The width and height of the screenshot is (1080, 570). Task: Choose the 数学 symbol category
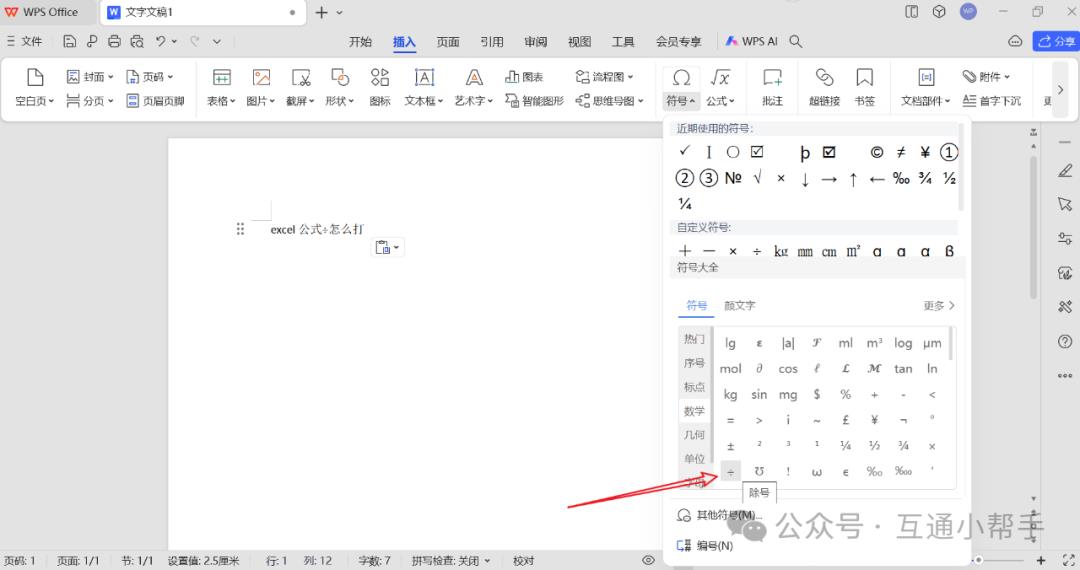[694, 411]
